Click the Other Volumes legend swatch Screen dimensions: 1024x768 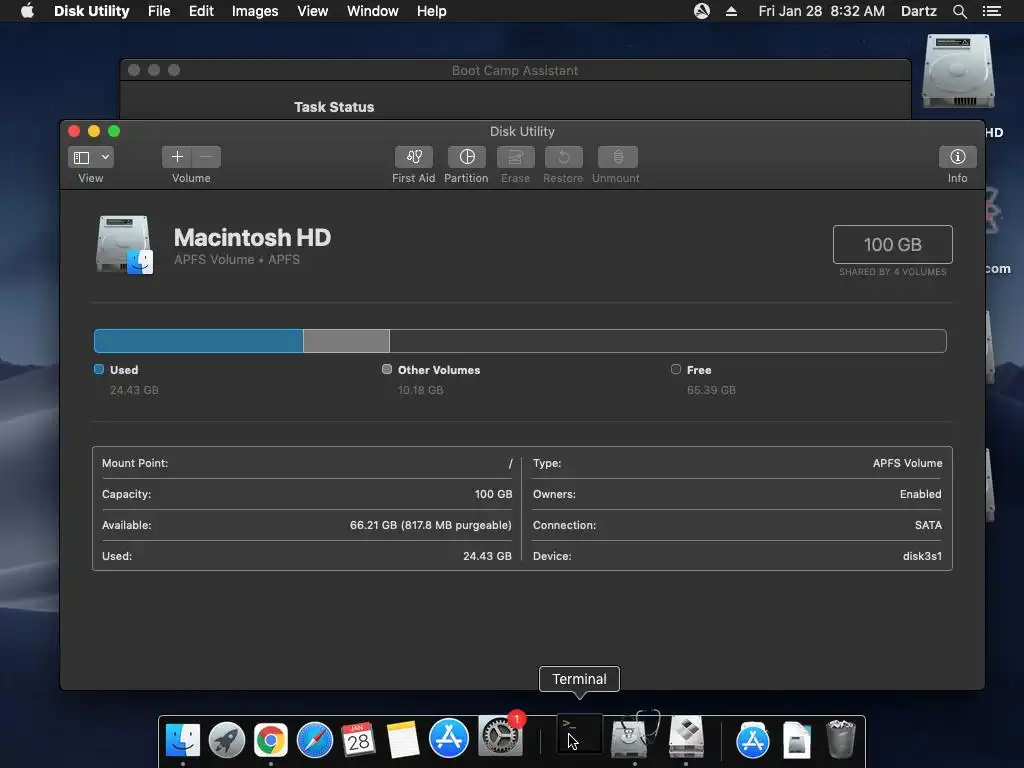(x=387, y=369)
